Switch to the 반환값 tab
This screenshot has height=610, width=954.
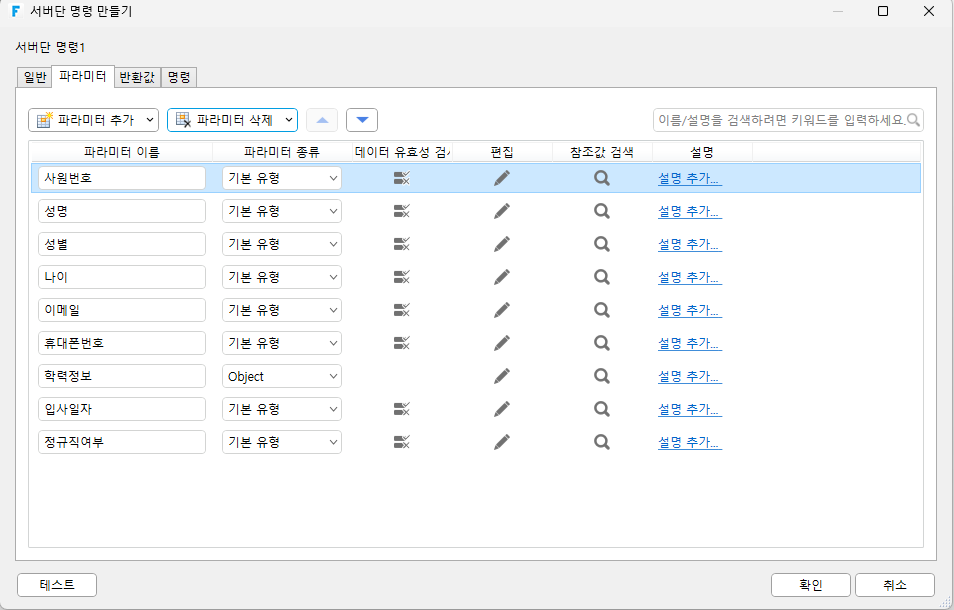point(138,77)
